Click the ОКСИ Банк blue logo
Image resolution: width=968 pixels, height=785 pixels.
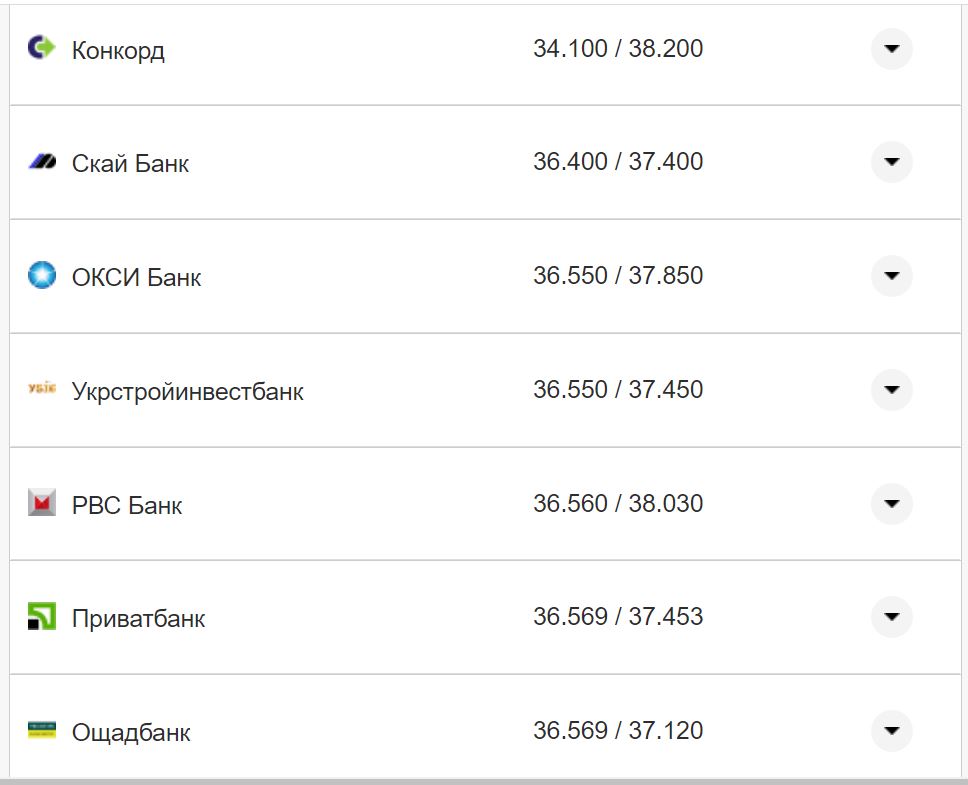(x=42, y=275)
